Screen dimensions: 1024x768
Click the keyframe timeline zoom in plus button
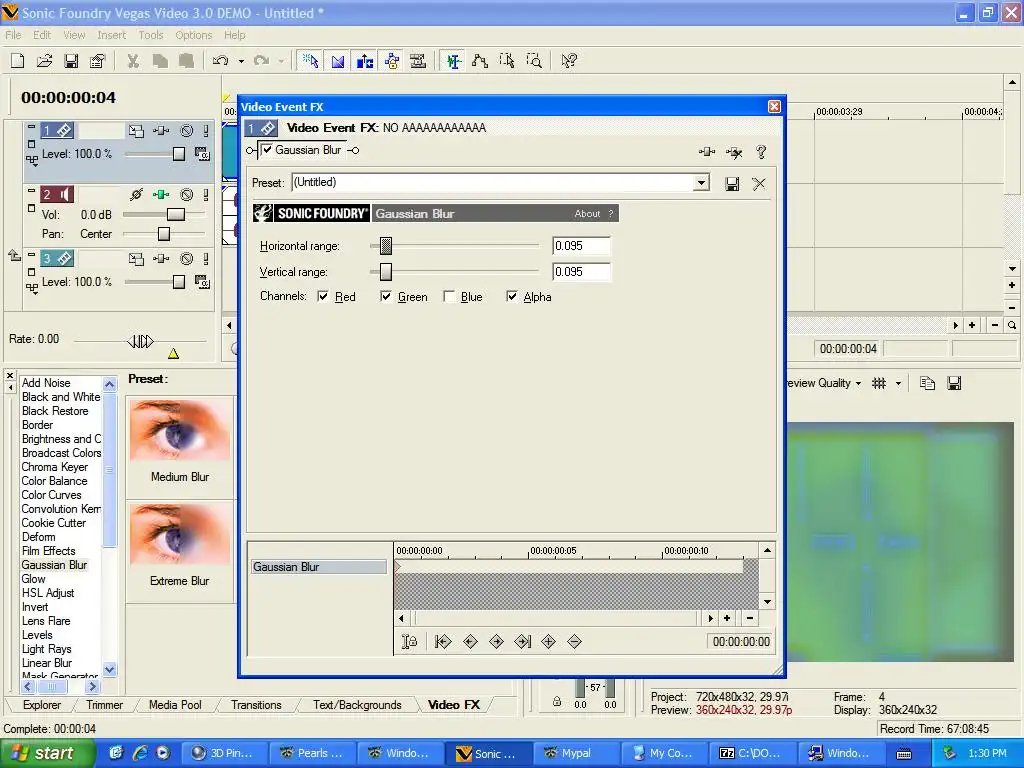coord(727,618)
